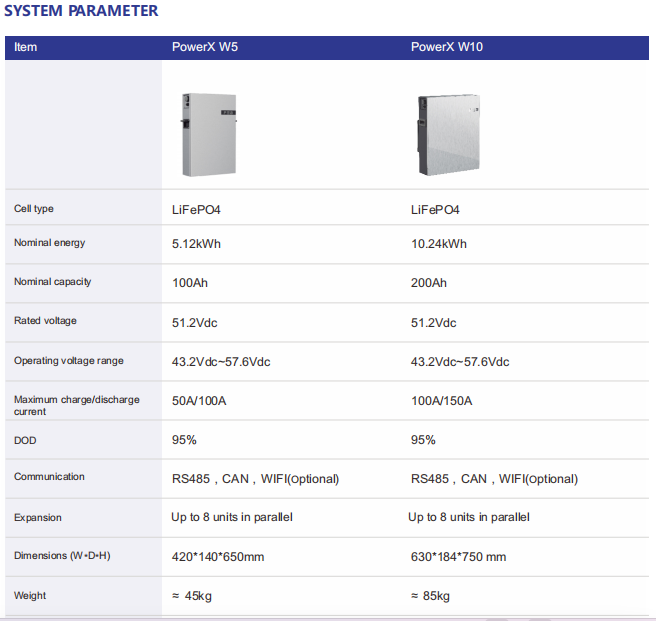Select the Cell type row label

pos(33,208)
